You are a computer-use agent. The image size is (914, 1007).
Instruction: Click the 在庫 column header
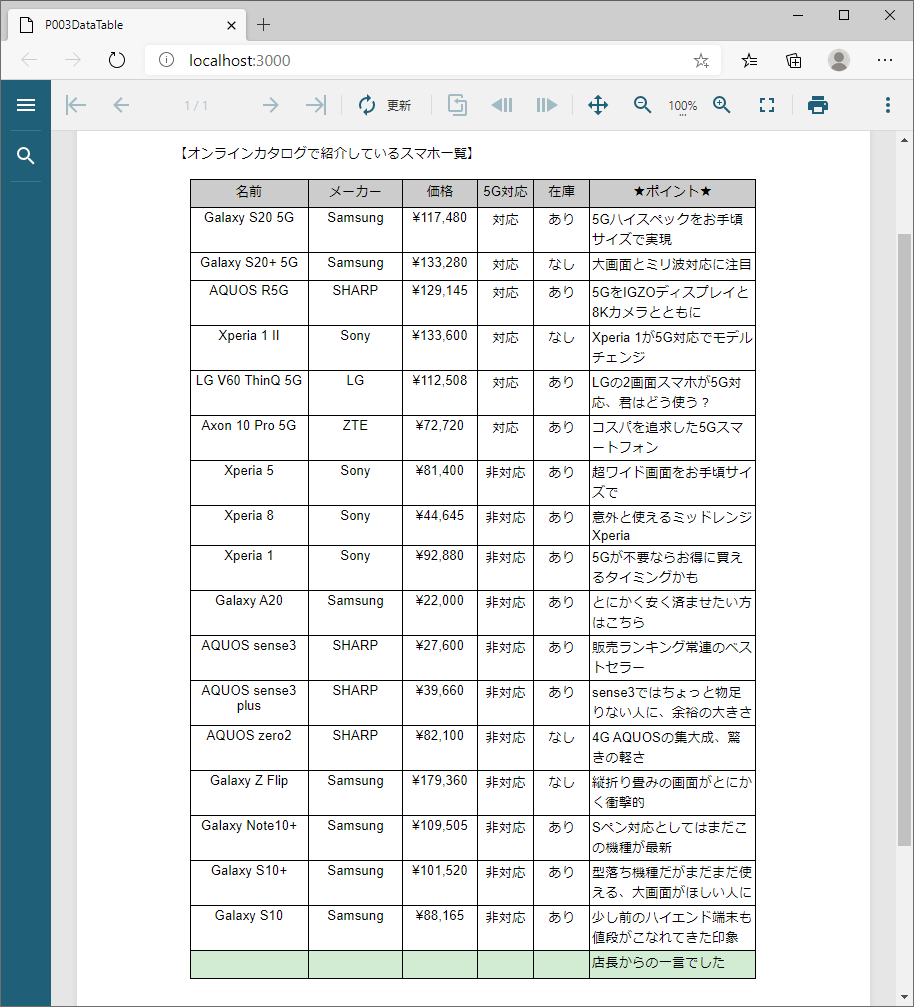[561, 193]
